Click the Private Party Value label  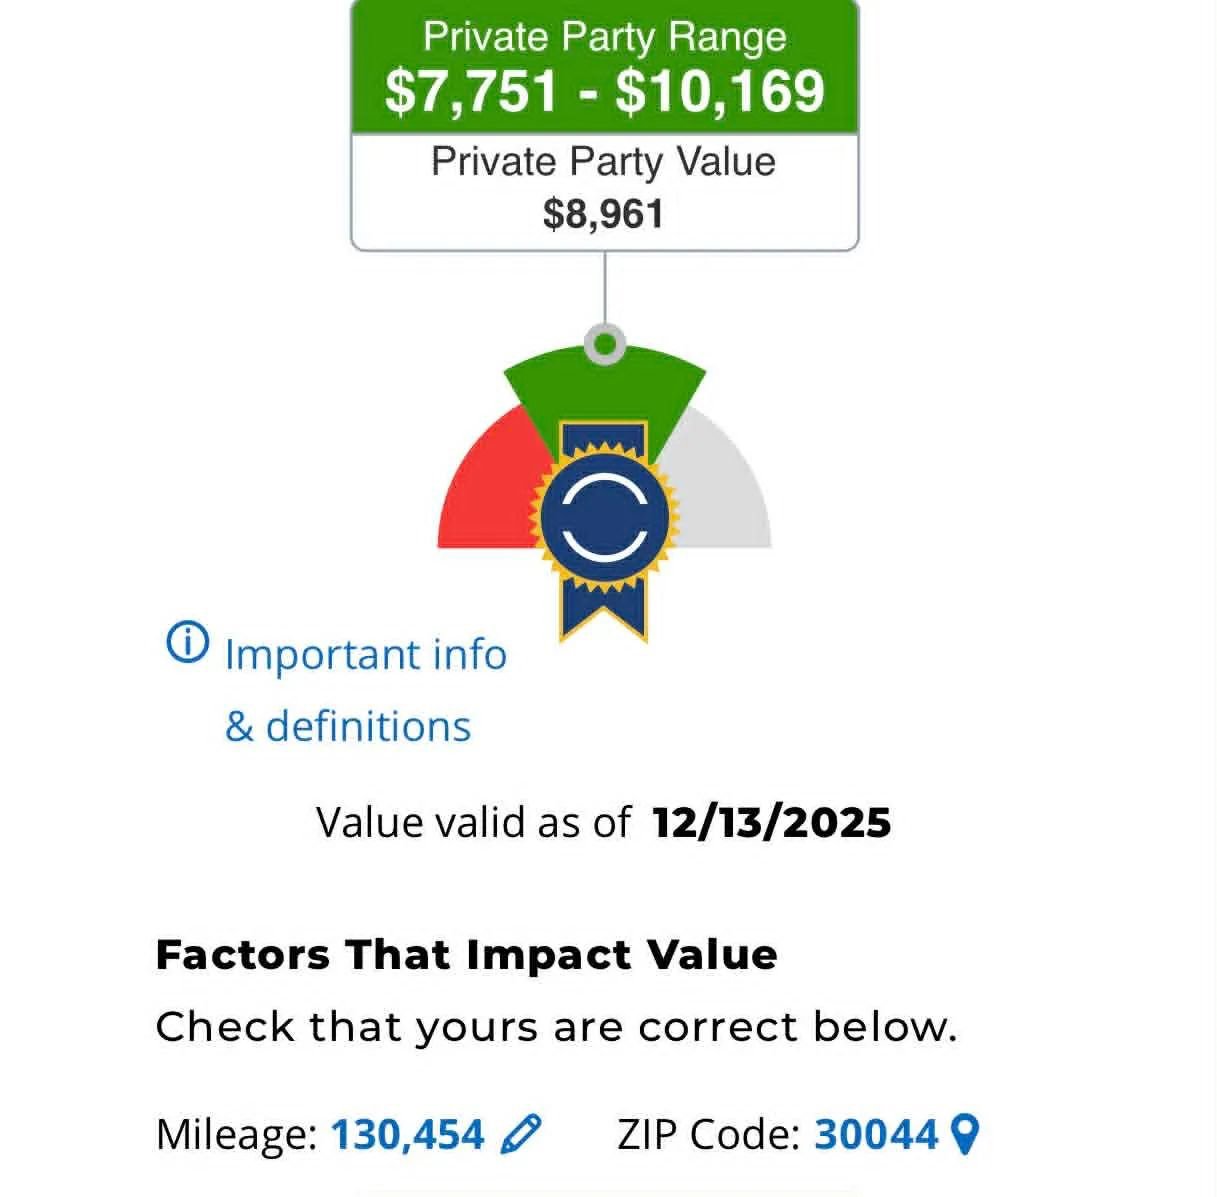[603, 162]
